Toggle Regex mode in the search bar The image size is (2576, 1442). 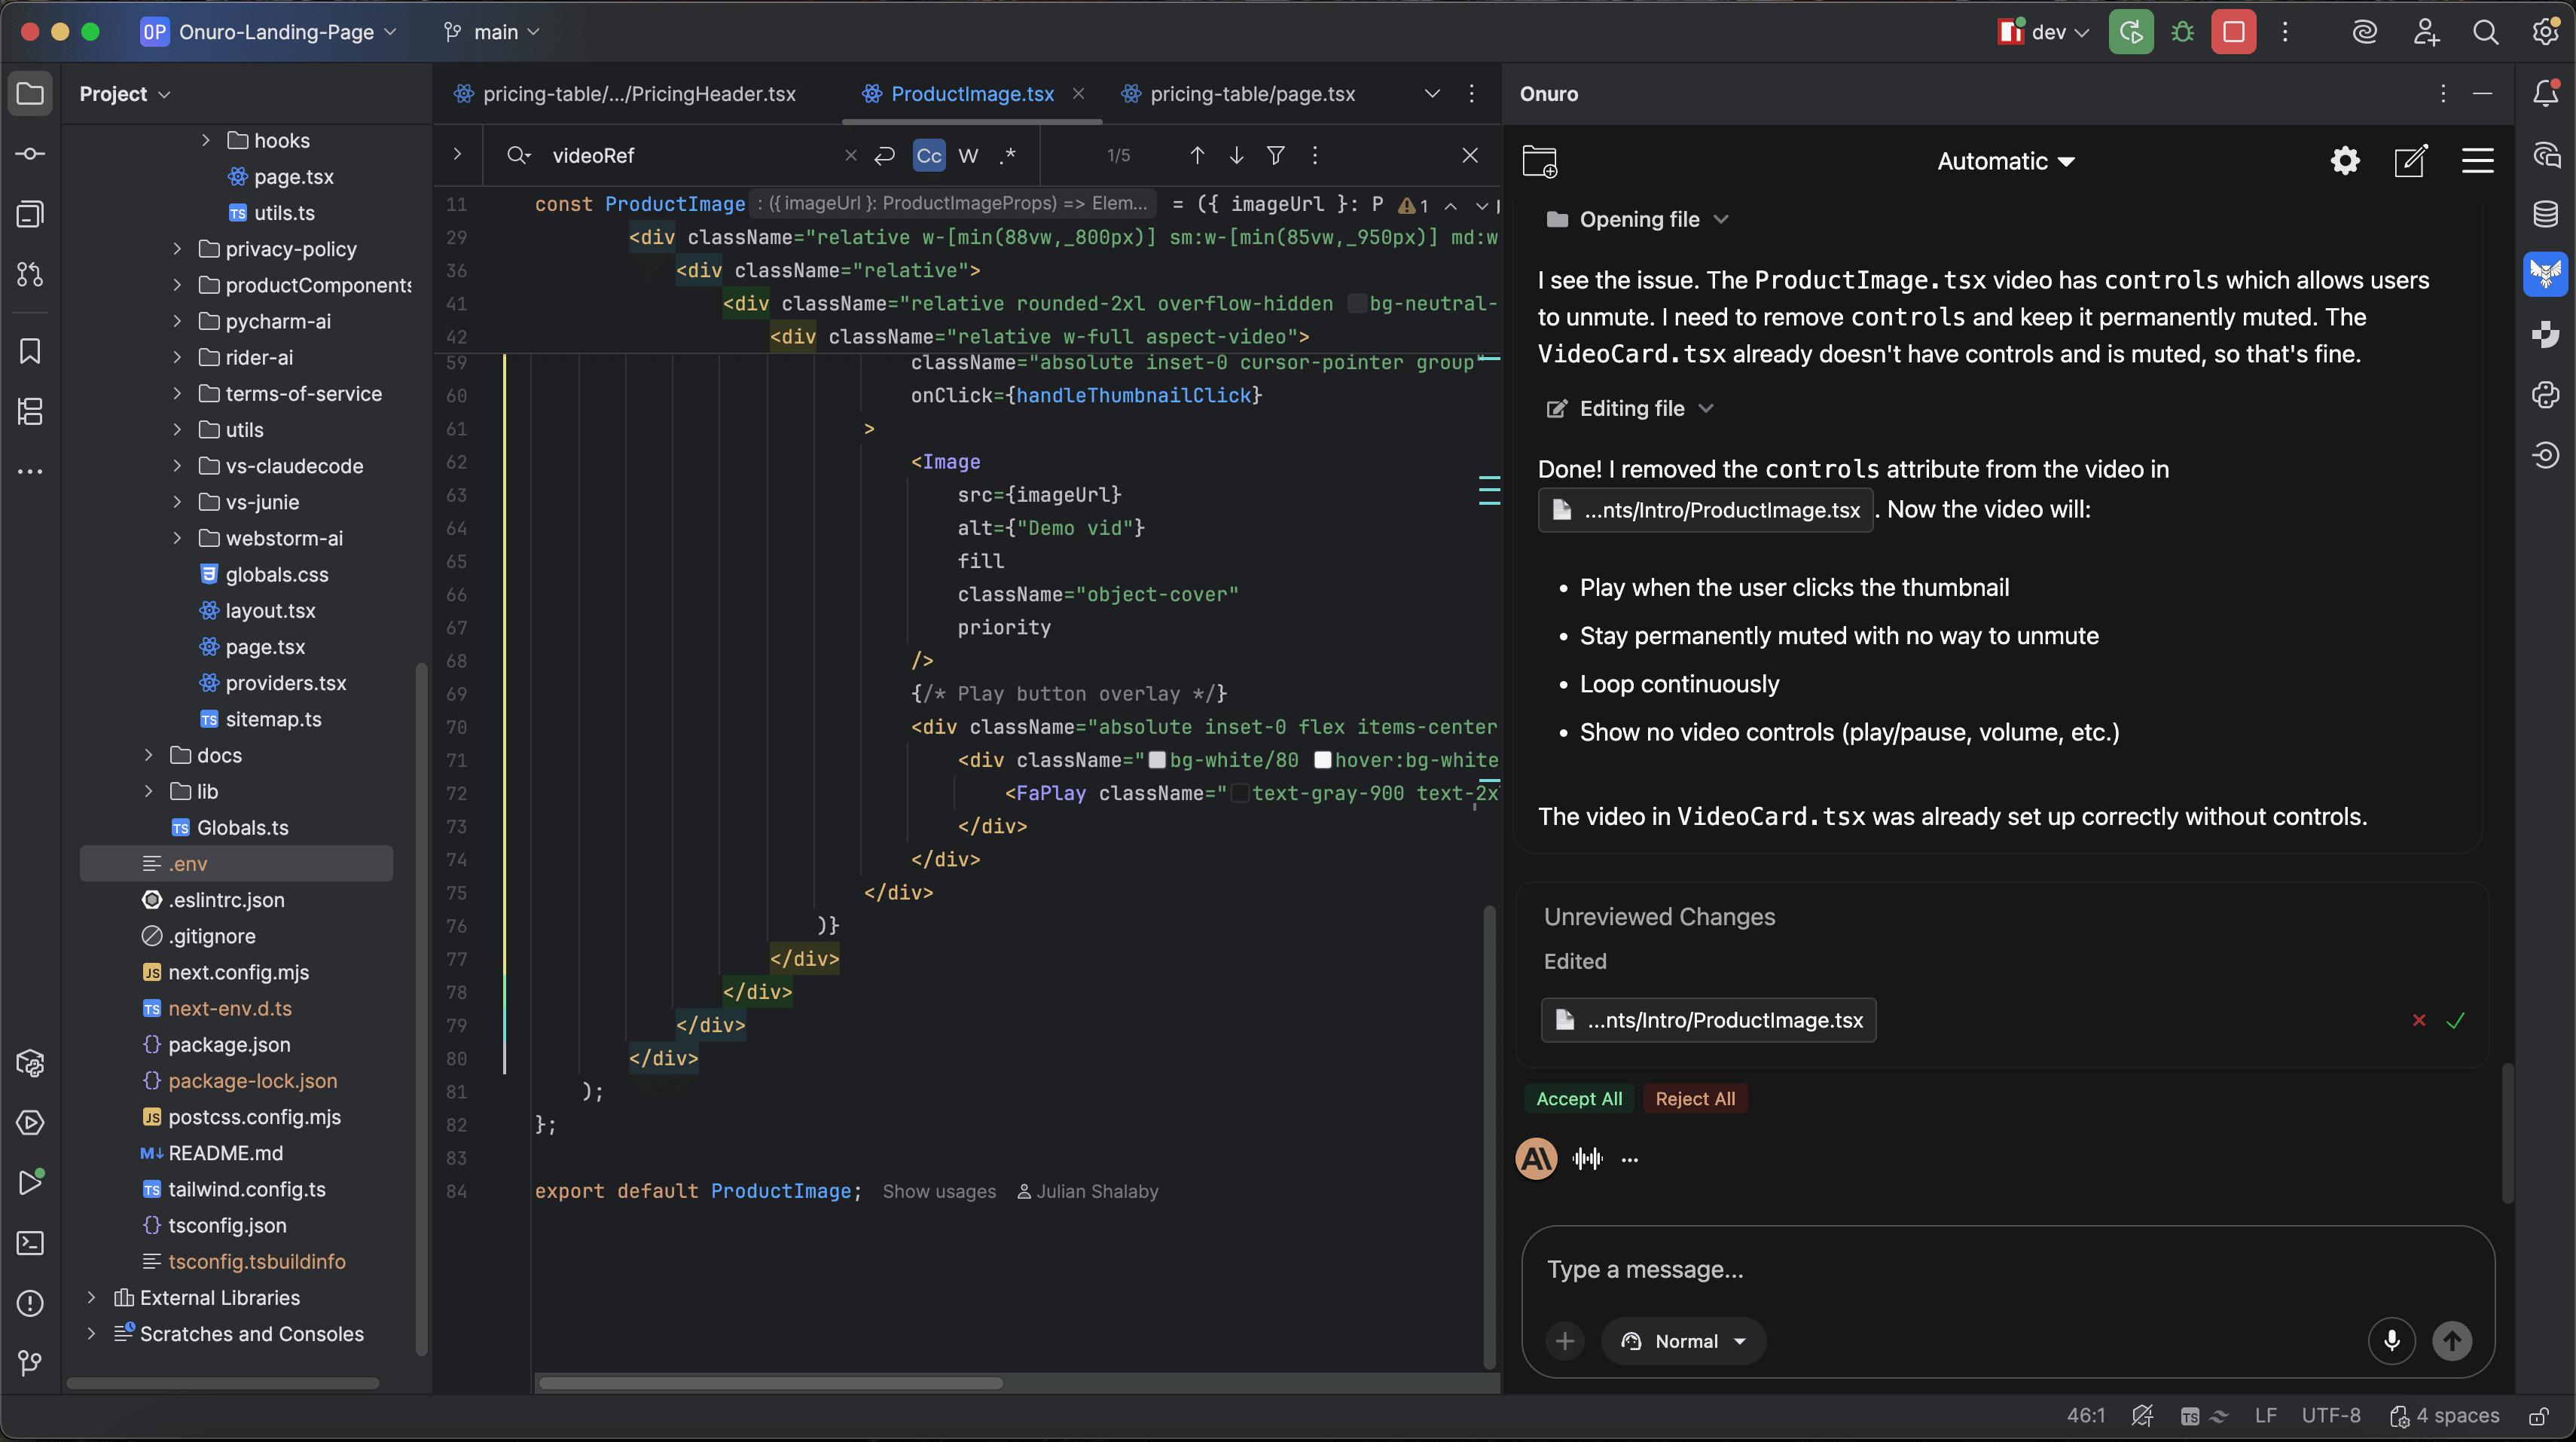1008,155
